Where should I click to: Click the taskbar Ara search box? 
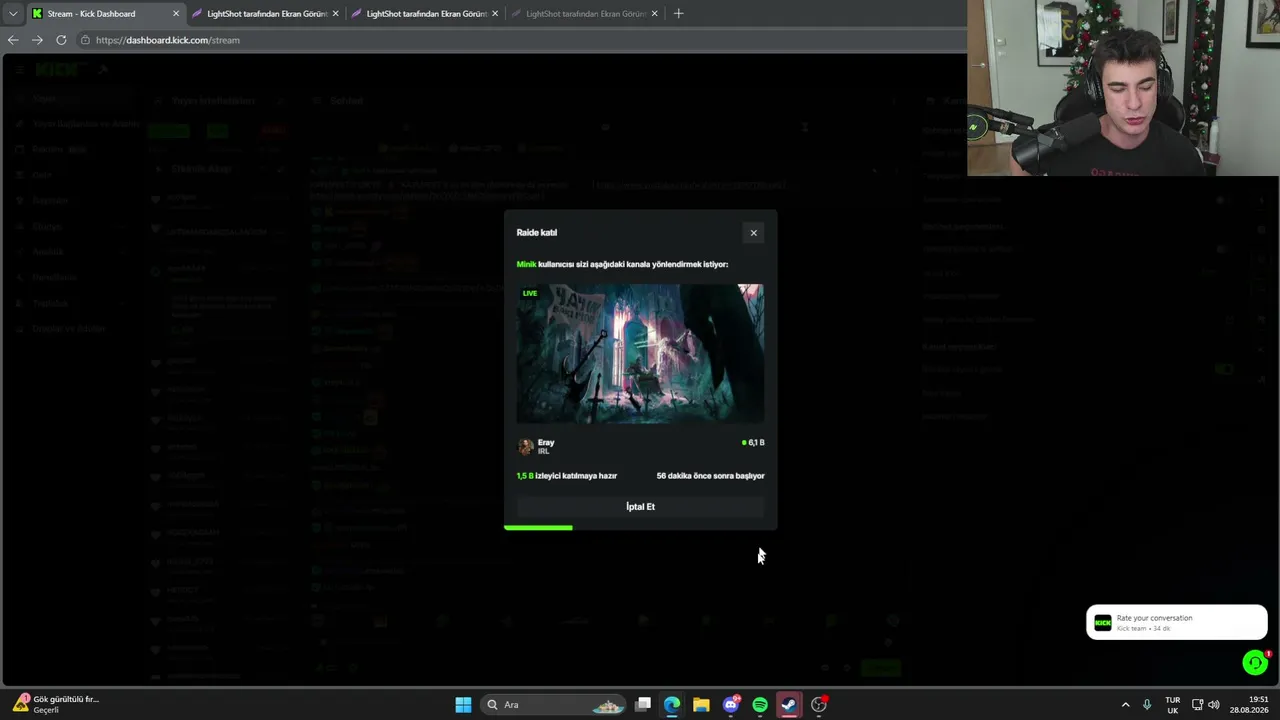coord(554,705)
